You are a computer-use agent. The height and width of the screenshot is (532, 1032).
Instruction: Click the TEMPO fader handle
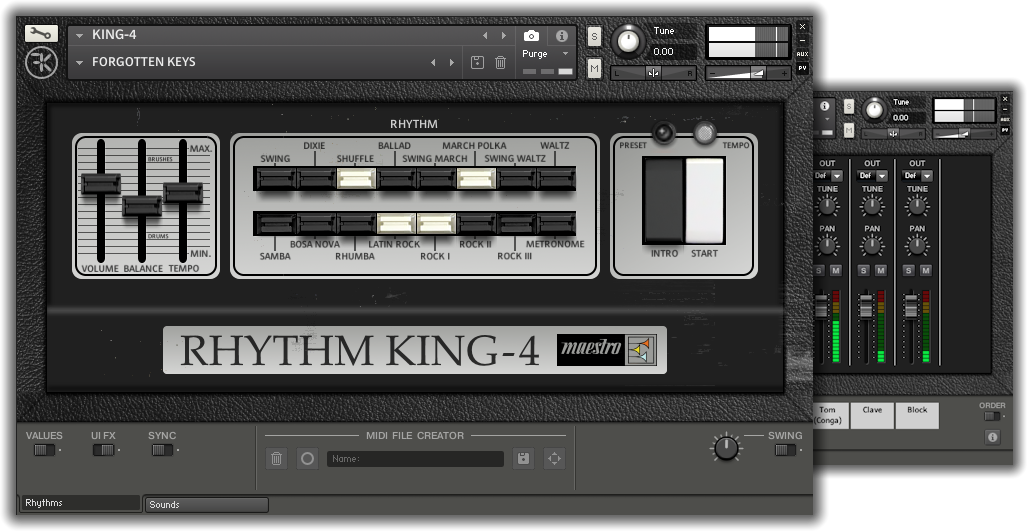click(183, 192)
